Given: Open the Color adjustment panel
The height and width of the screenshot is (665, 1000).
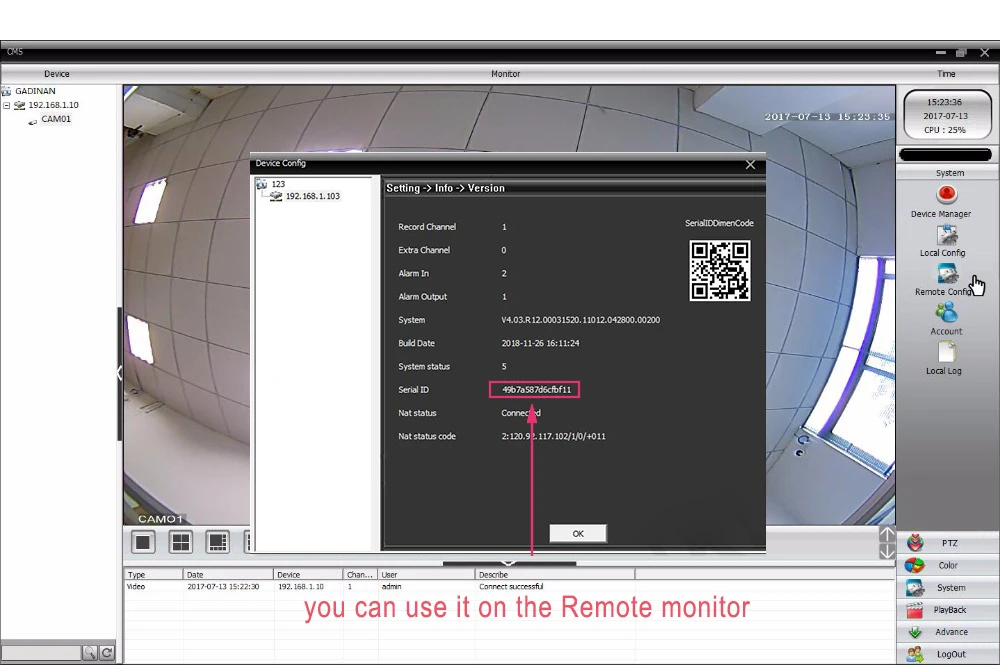Looking at the screenshot, I should pos(948,566).
